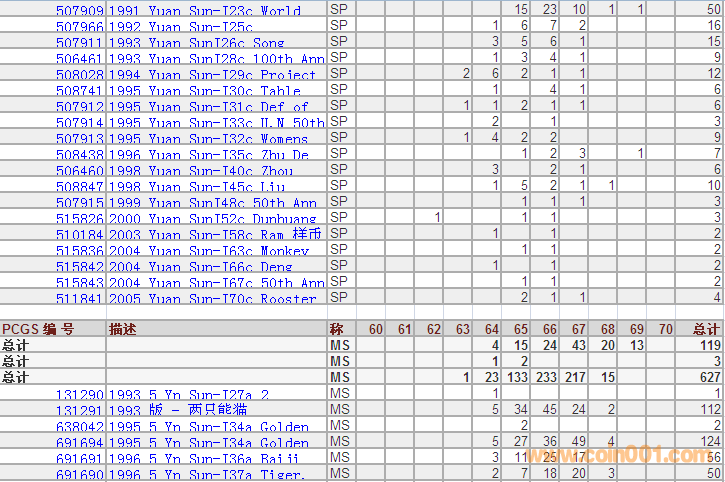Select PCGS number 506461

coord(79,58)
